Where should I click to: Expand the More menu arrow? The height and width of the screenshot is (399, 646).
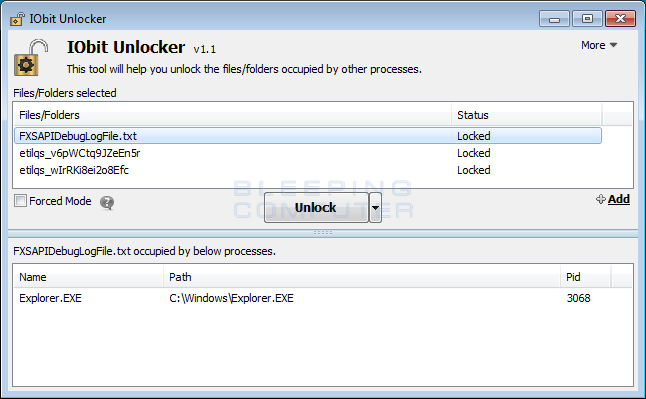tap(613, 45)
